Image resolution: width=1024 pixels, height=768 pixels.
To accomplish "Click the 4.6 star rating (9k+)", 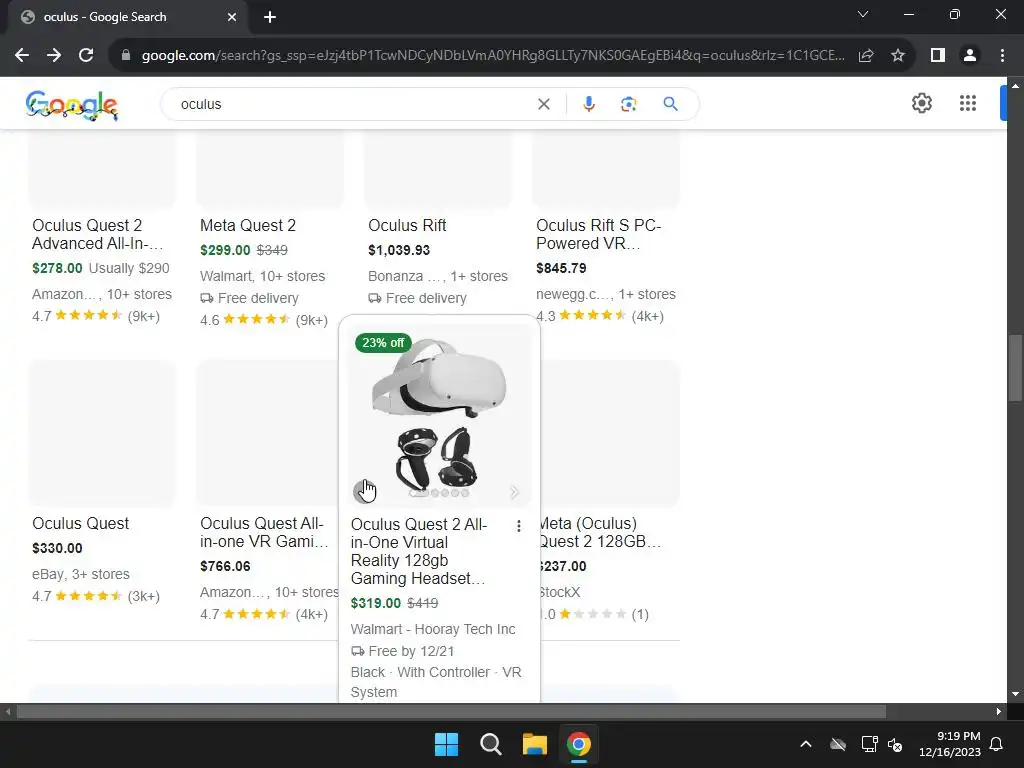I will (x=264, y=320).
